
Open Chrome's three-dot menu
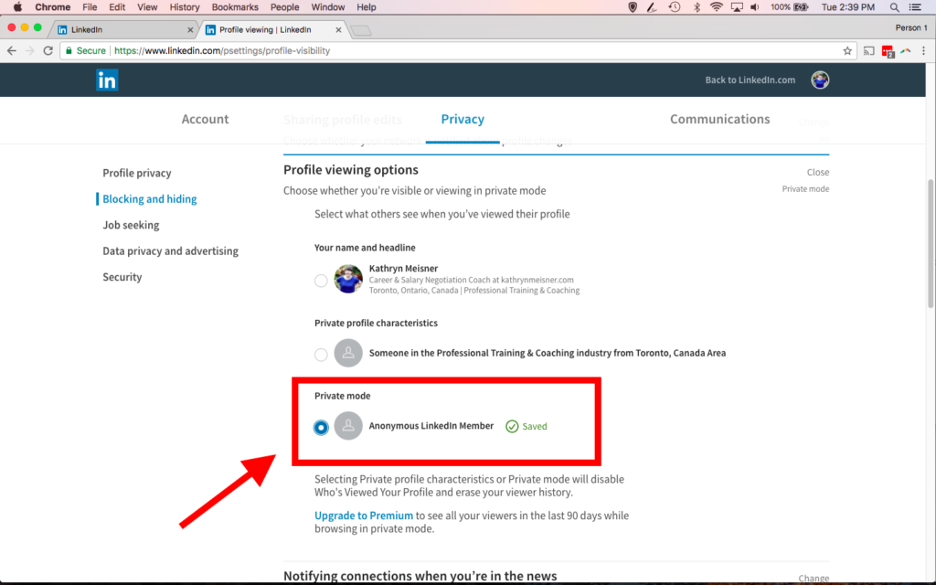pos(923,51)
